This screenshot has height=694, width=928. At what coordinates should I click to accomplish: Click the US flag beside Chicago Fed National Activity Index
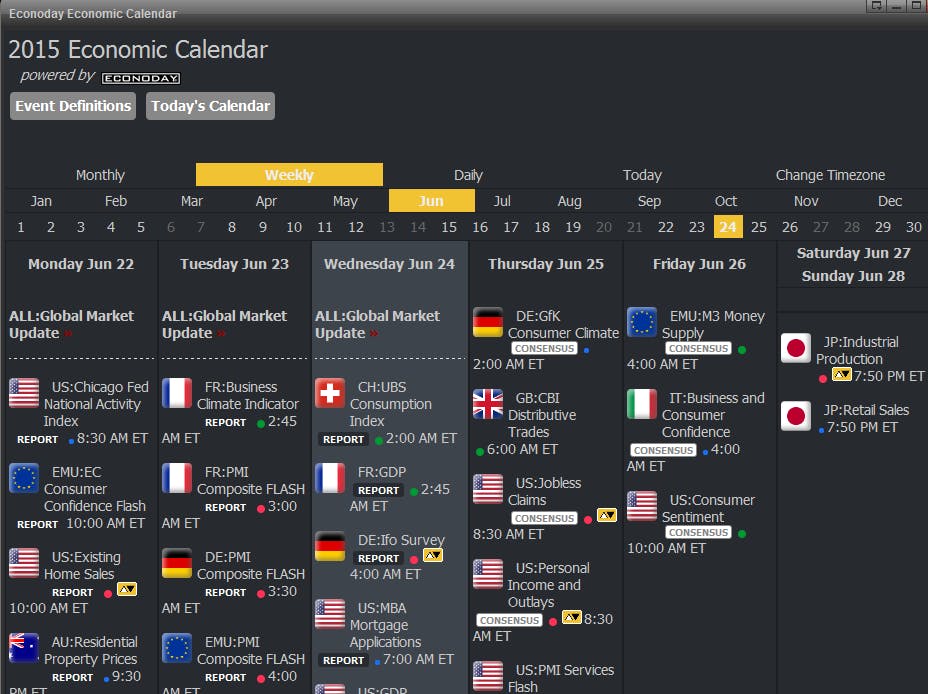24,393
